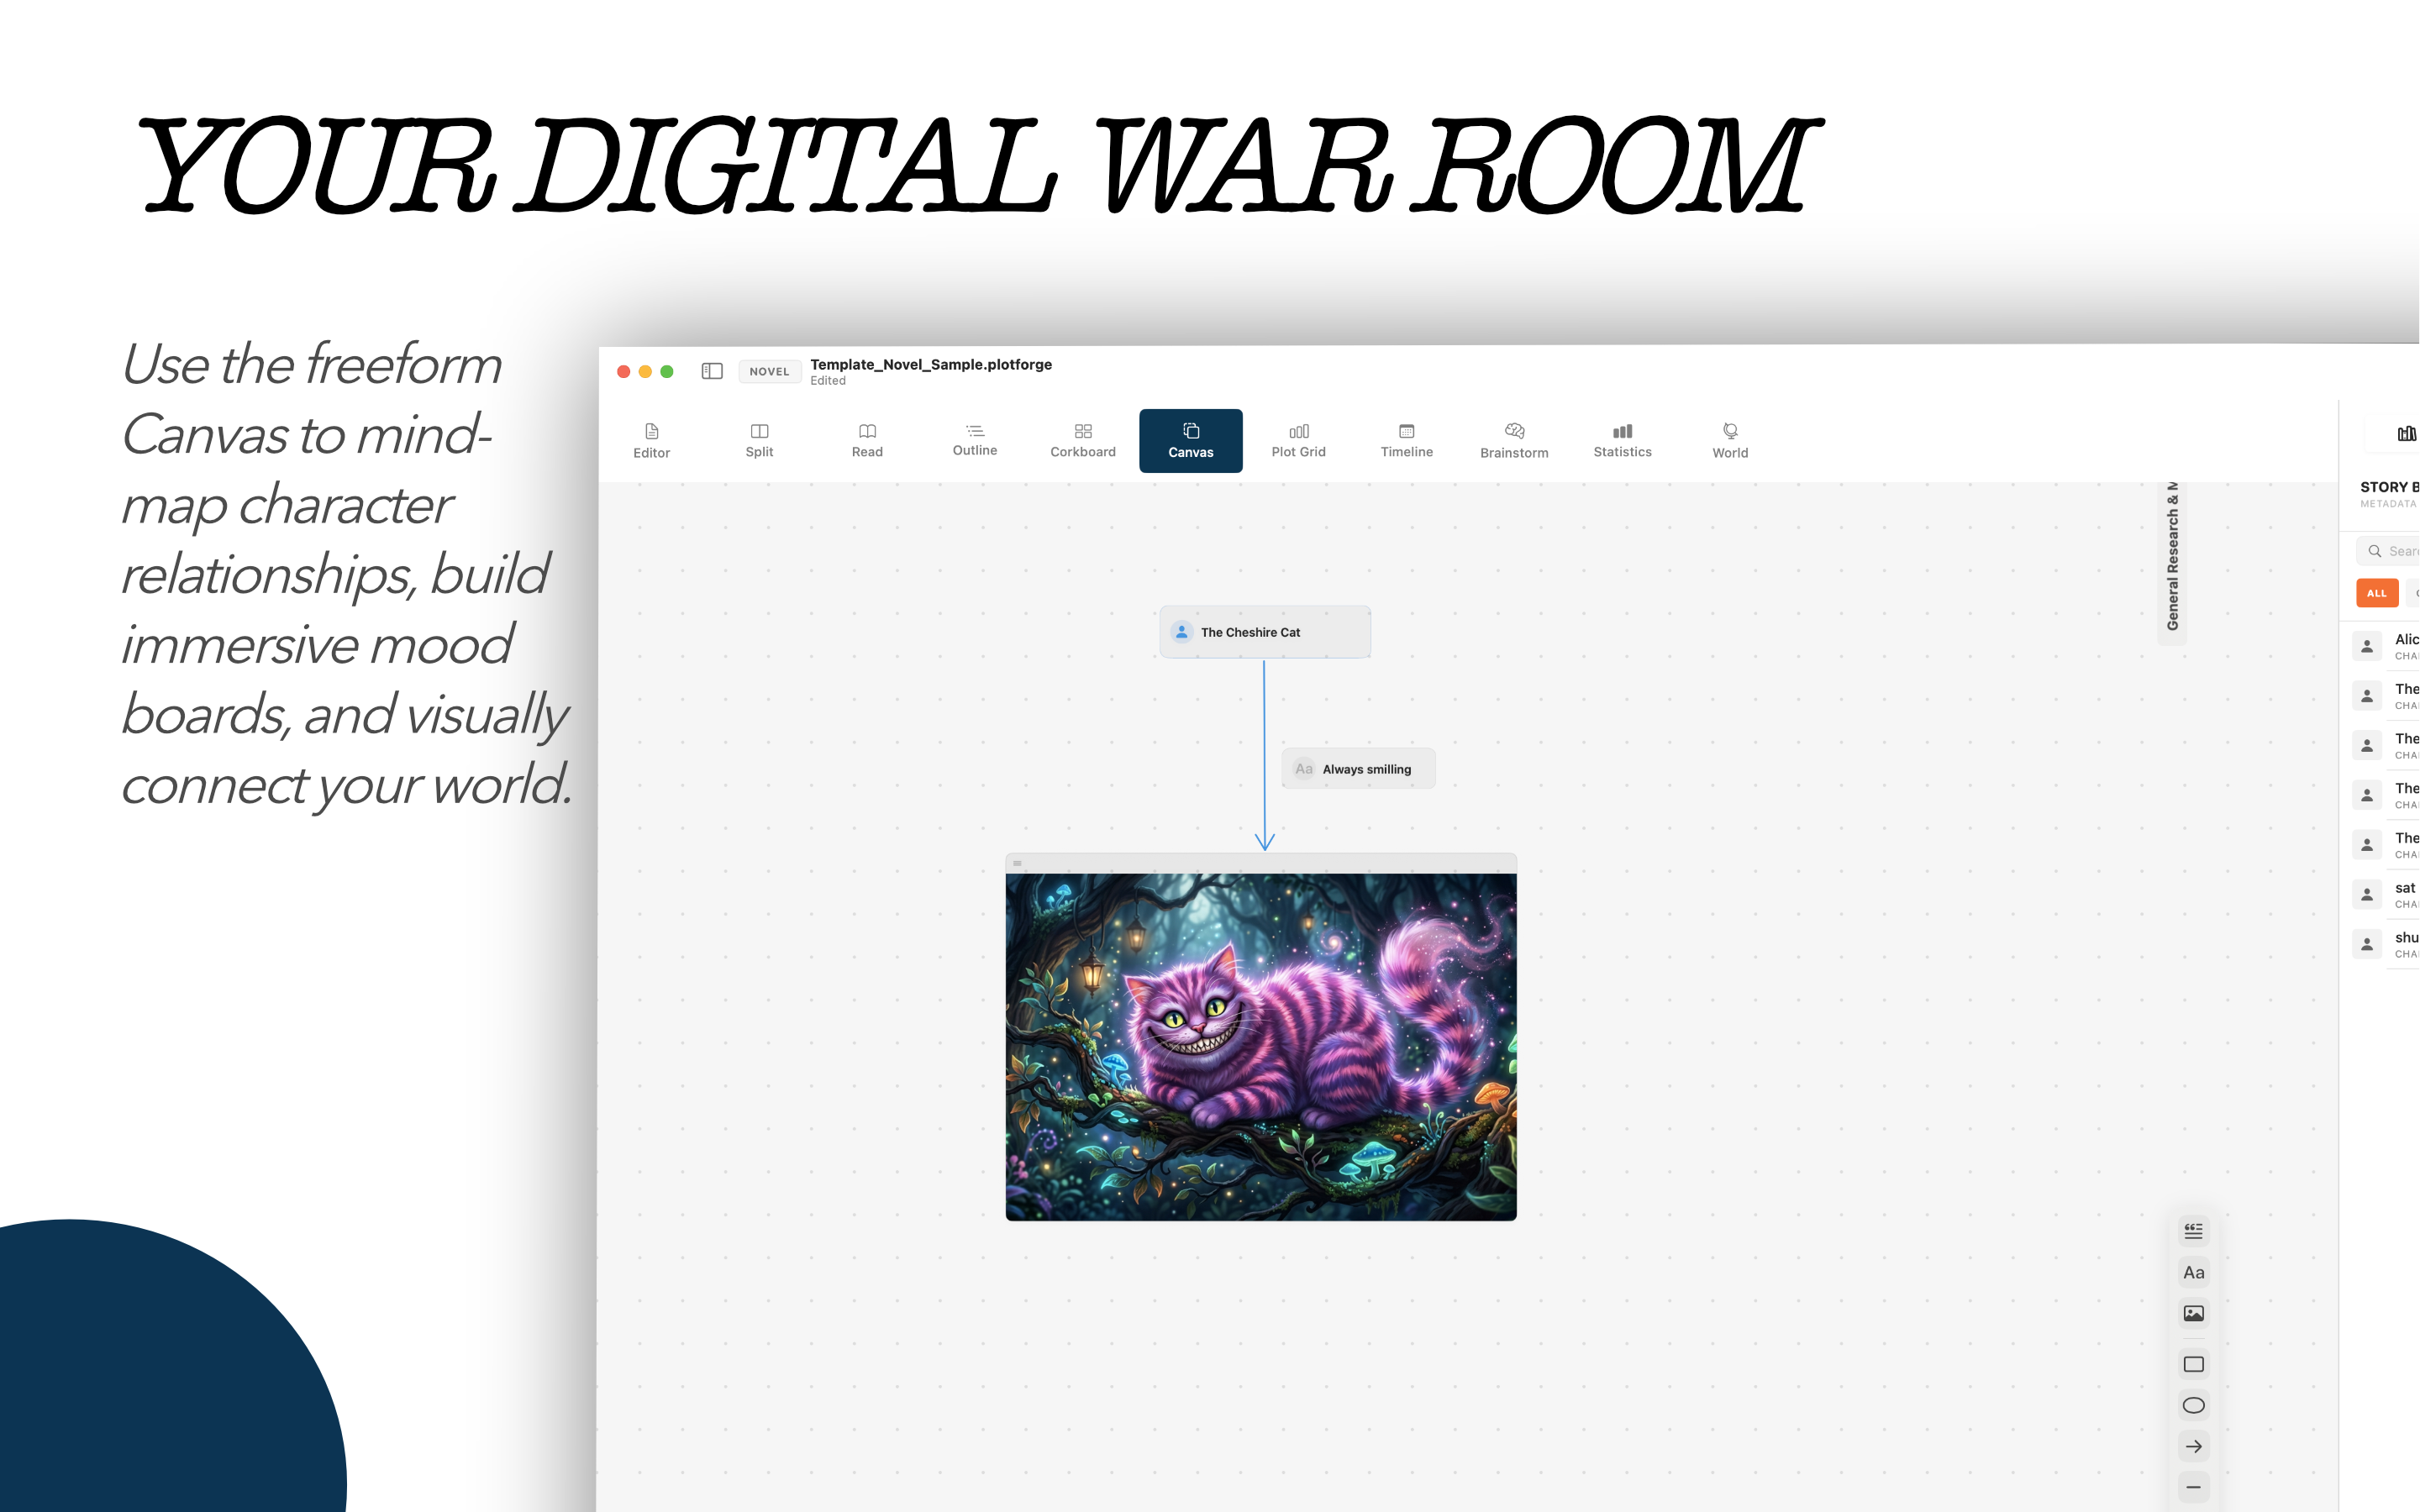Screen dimensions: 2420x1512
Task: Open the story bible books icon
Action: 2406,433
